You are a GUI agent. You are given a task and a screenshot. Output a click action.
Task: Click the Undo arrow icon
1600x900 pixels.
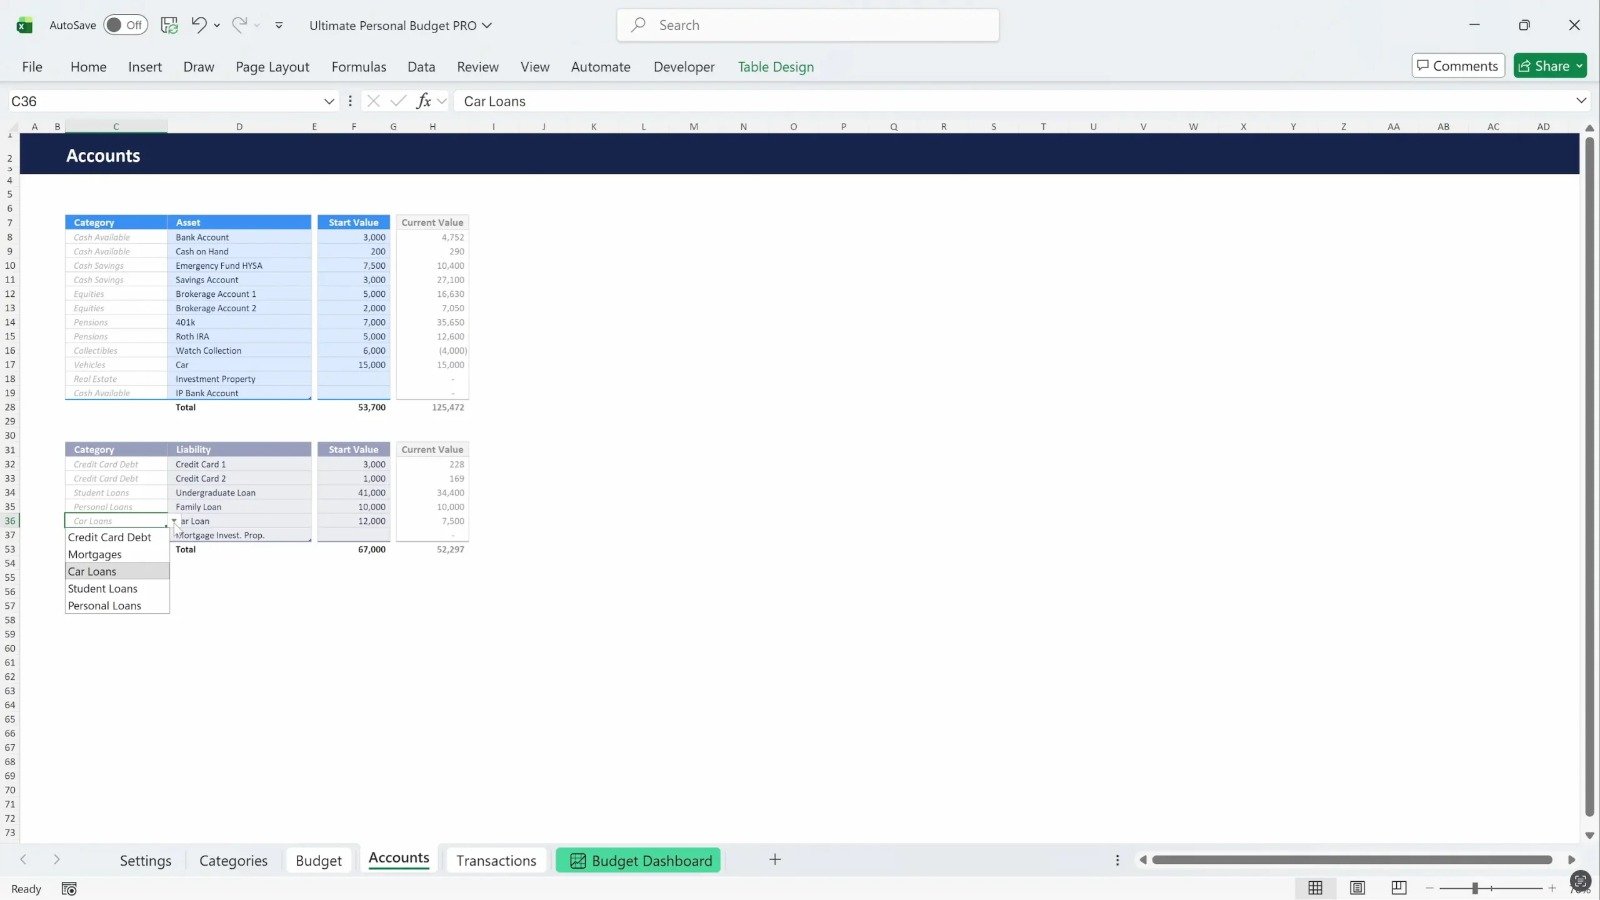click(x=198, y=25)
